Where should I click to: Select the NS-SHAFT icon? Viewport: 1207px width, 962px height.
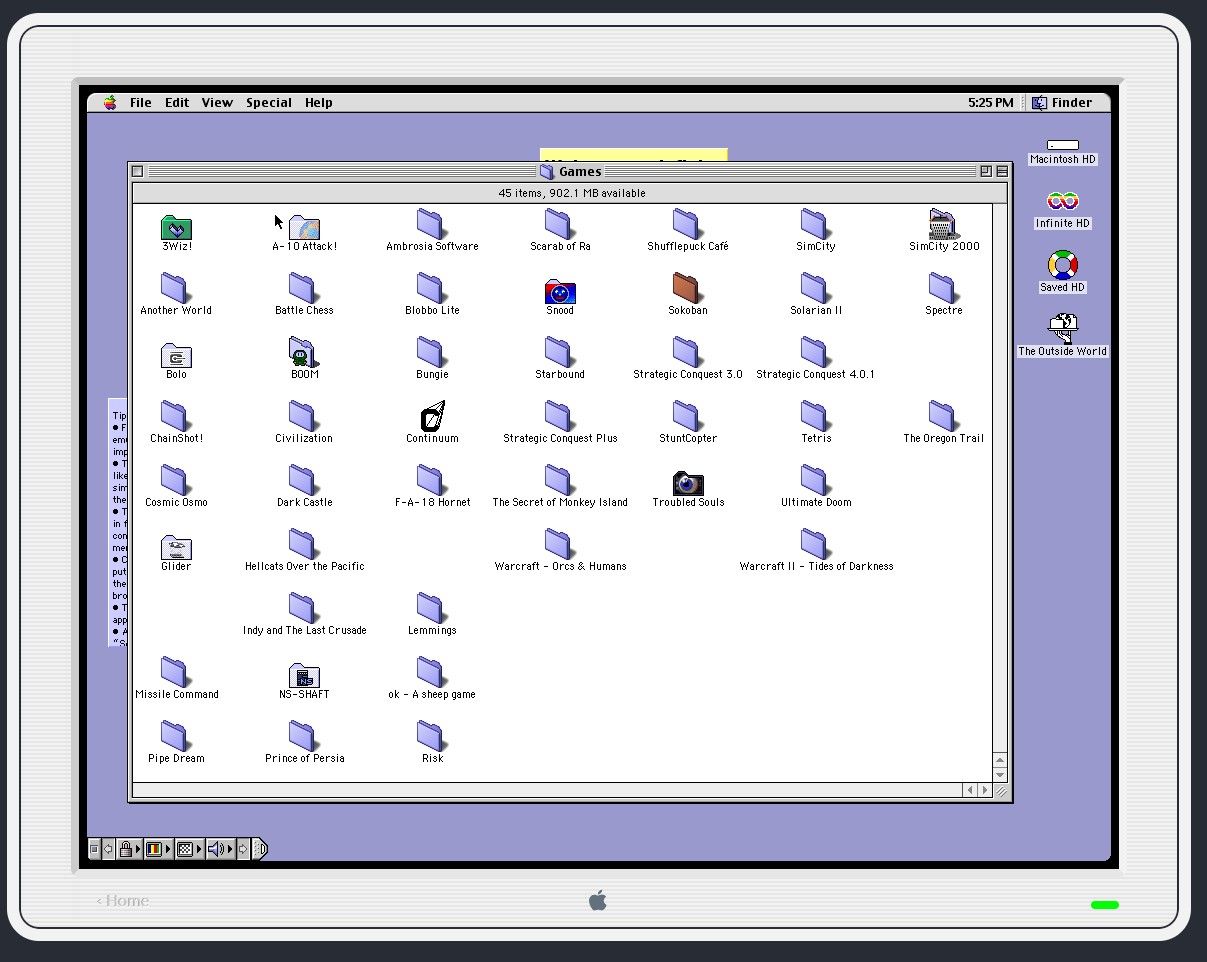tap(304, 675)
